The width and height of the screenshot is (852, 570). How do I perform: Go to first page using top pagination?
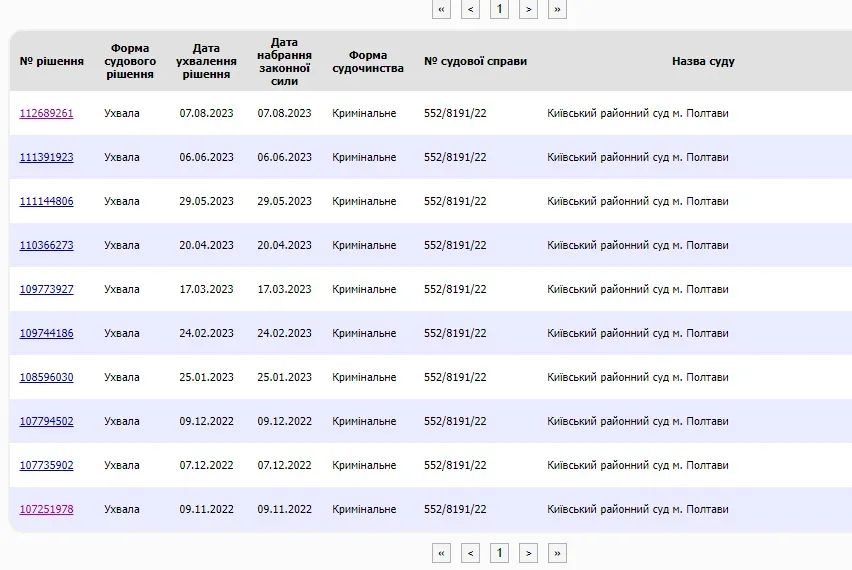[441, 9]
